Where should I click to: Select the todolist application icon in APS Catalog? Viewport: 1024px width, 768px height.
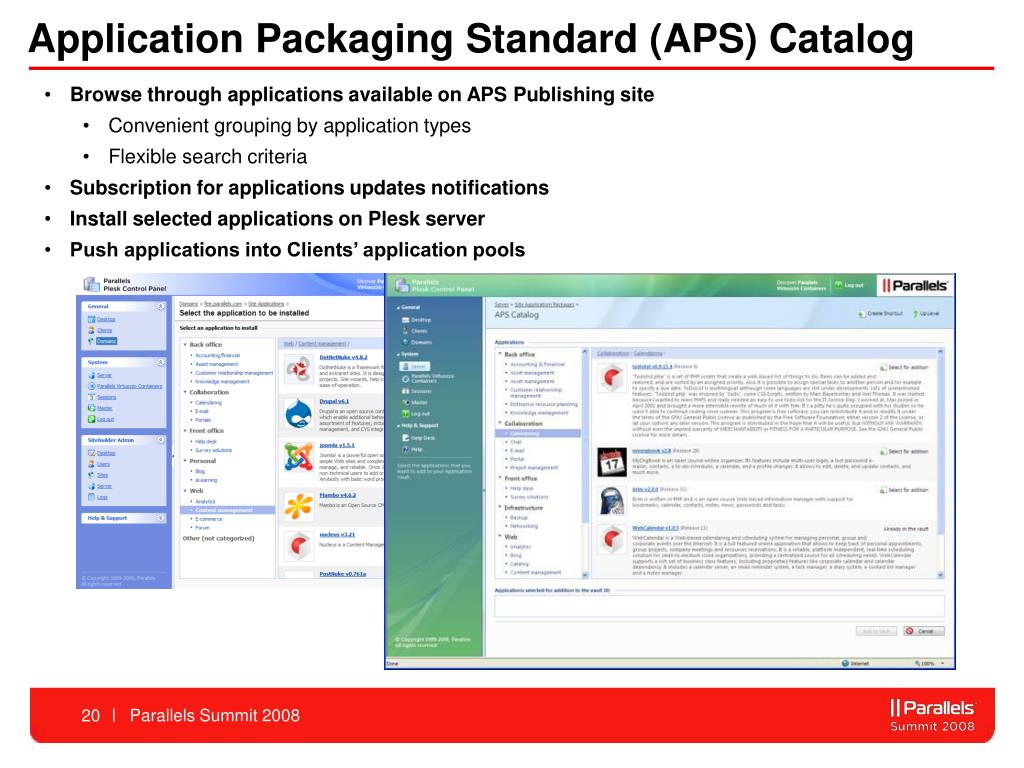click(x=612, y=377)
